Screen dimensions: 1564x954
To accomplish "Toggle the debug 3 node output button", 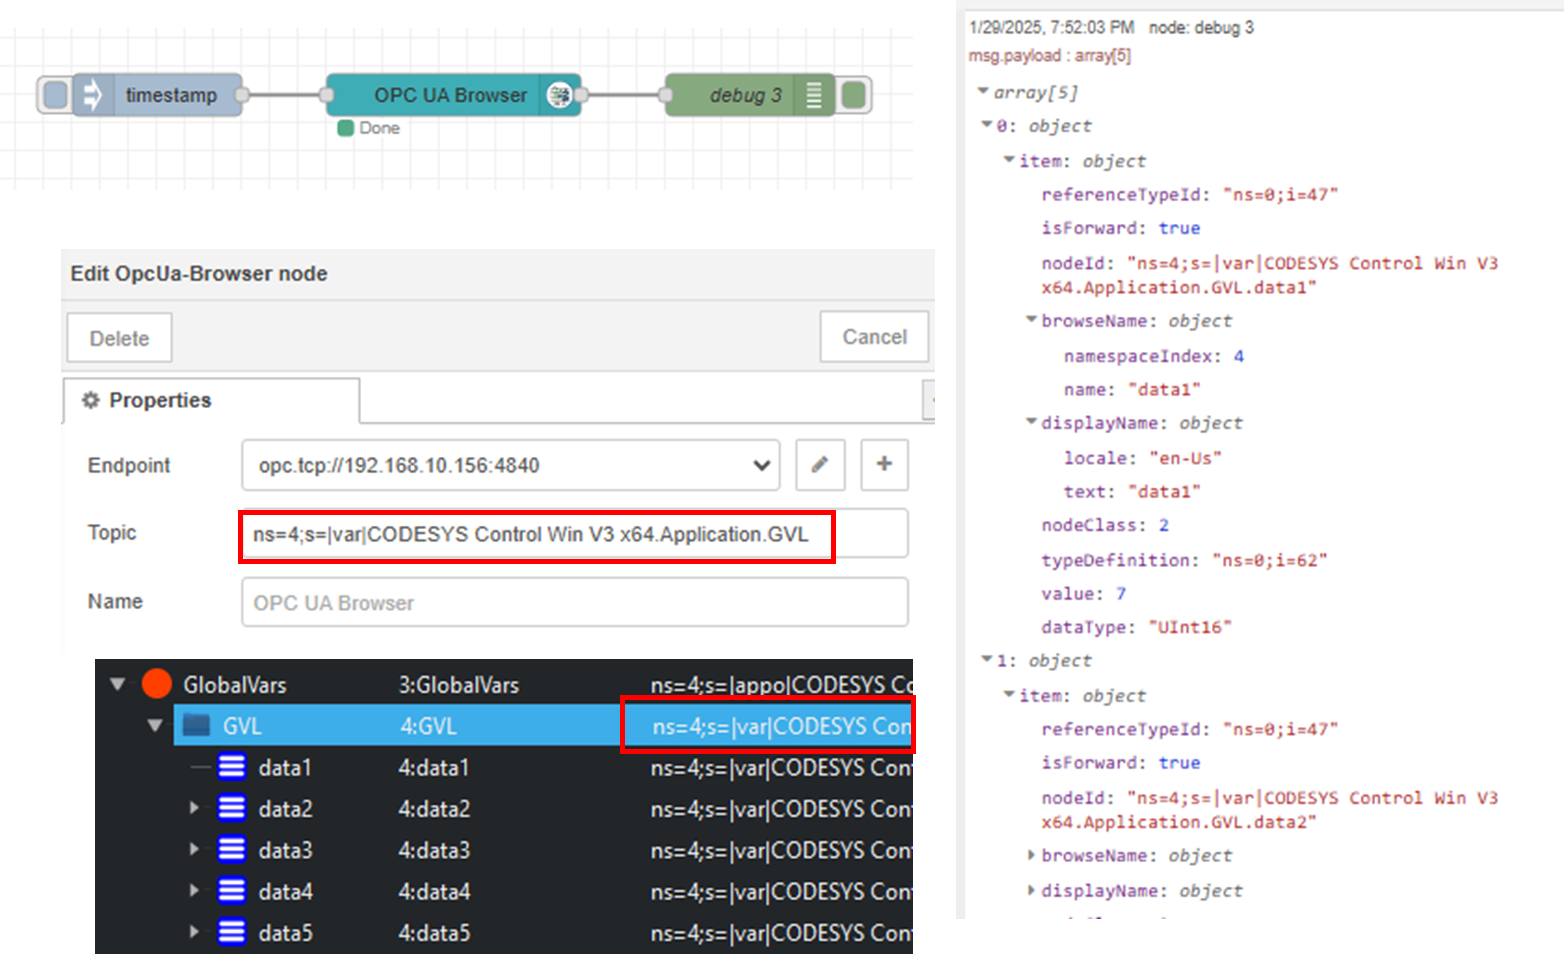I will 853,95.
